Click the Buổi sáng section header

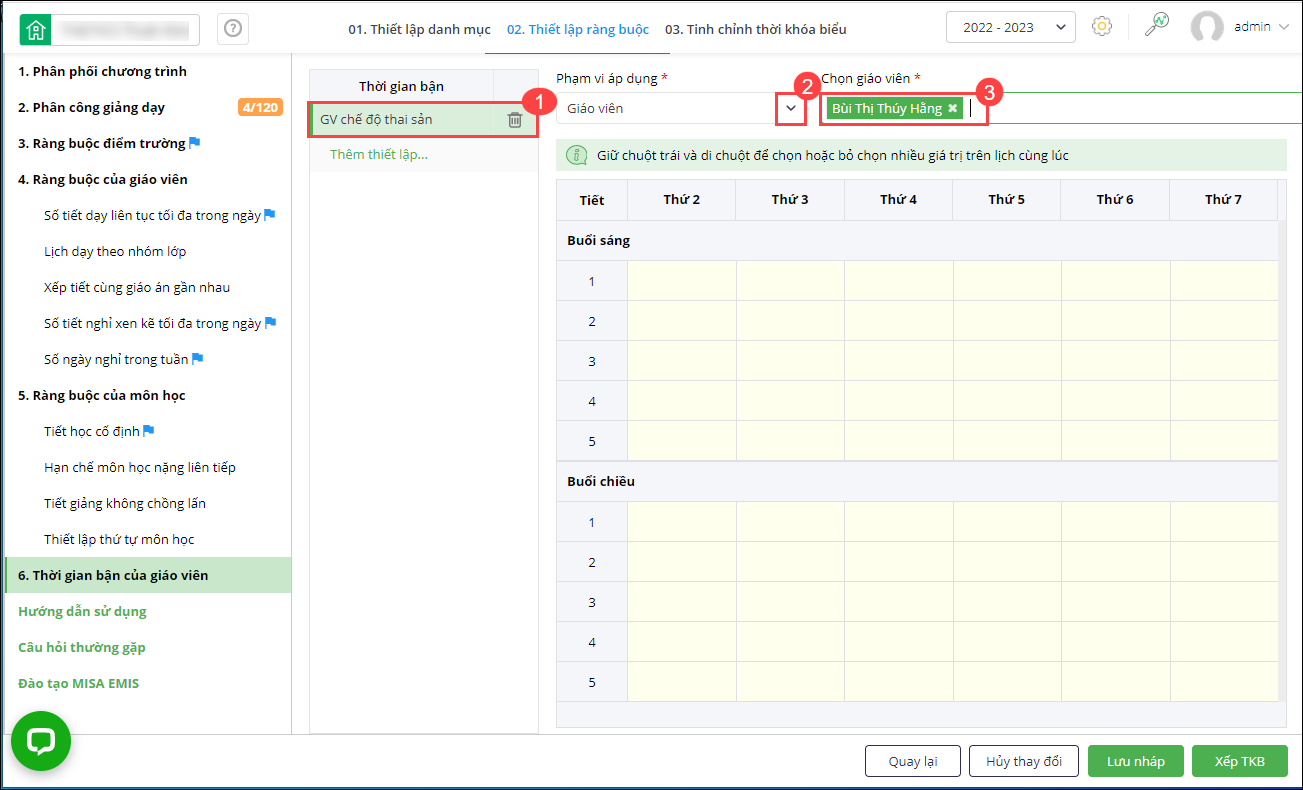[917, 241]
